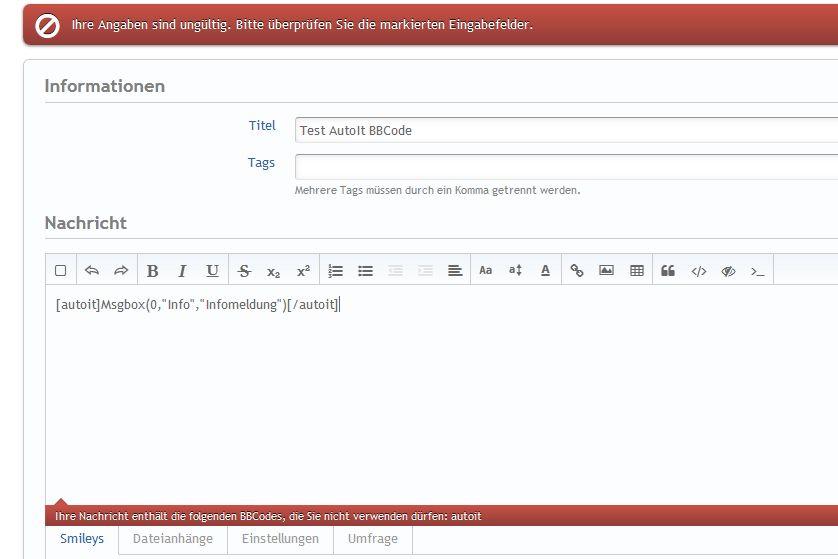Apply bold formatting

coord(152,270)
